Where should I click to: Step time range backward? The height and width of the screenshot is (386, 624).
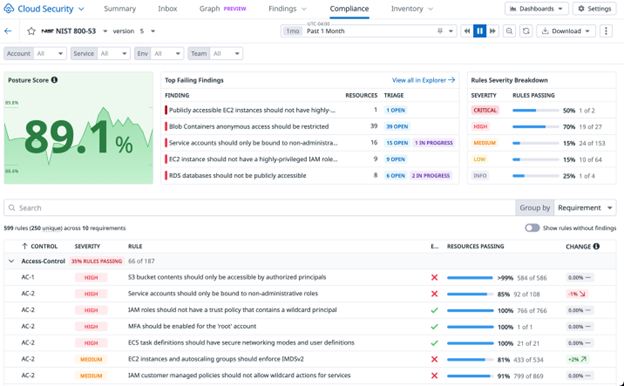tap(467, 31)
